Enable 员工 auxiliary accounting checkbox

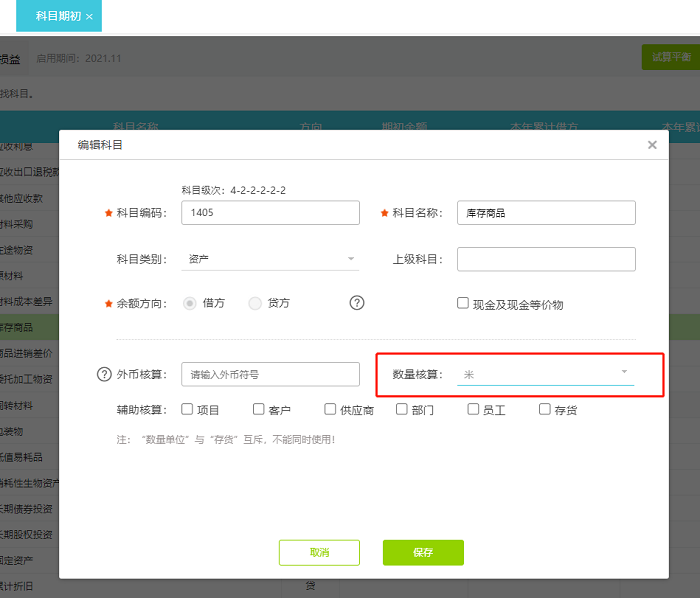point(473,409)
